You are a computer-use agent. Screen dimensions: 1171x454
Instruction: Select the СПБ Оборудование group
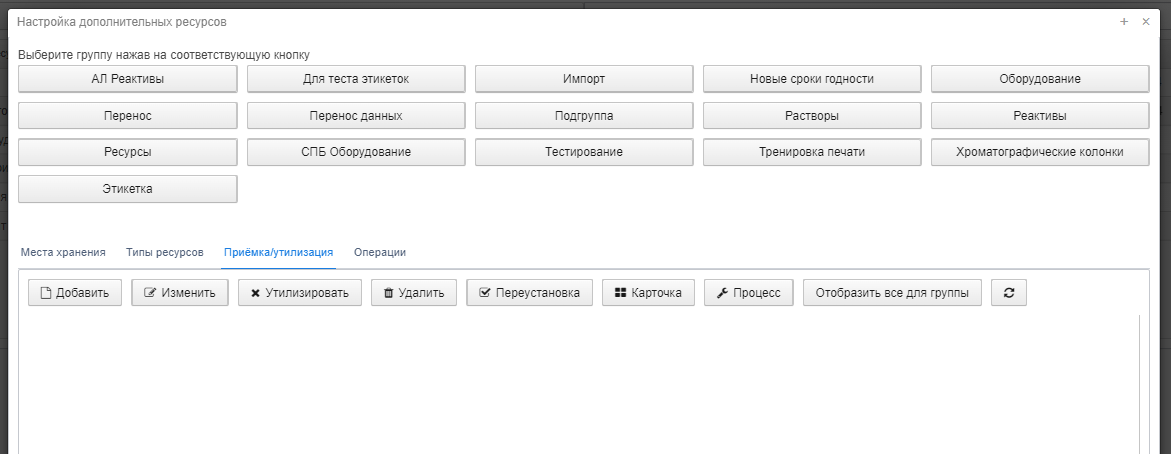[x=356, y=152]
